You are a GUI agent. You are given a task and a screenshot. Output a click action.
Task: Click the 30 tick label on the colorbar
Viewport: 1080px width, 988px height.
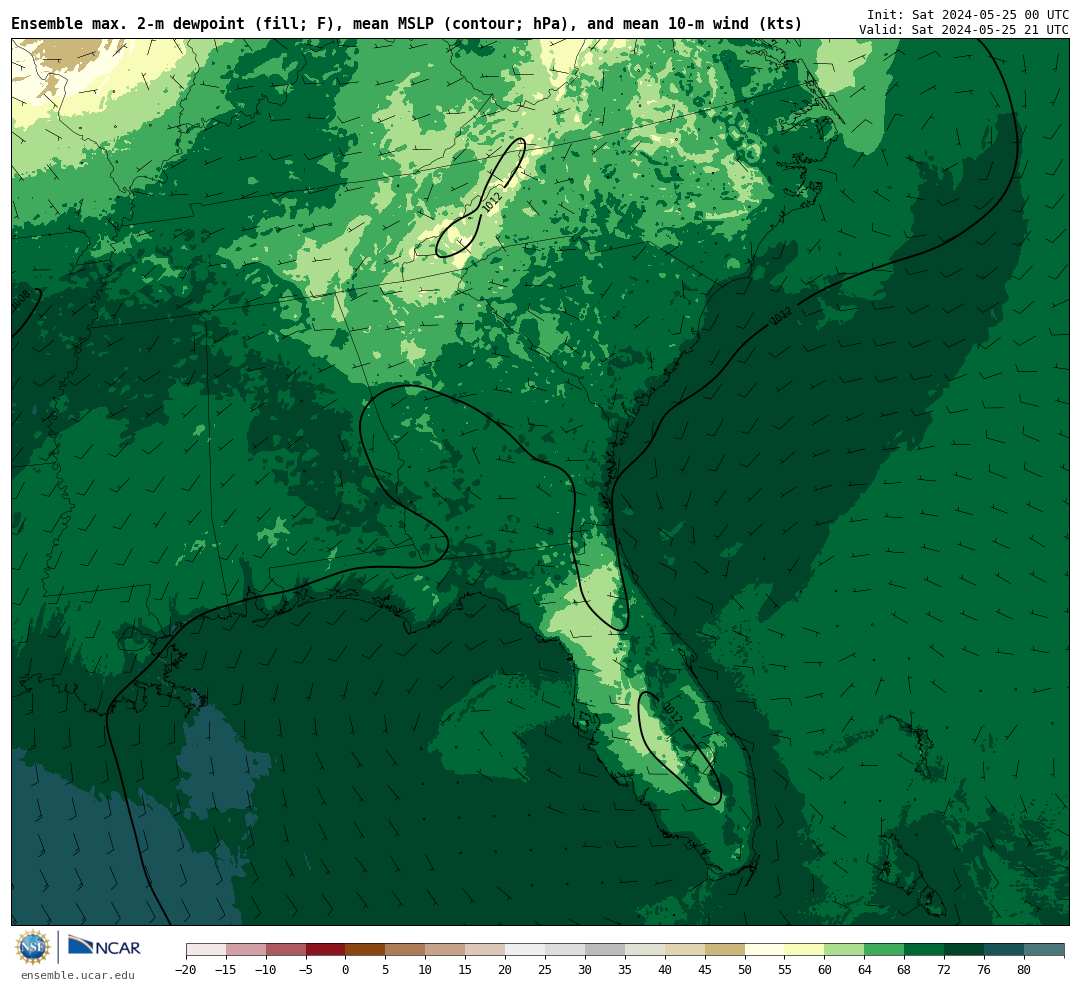[585, 969]
